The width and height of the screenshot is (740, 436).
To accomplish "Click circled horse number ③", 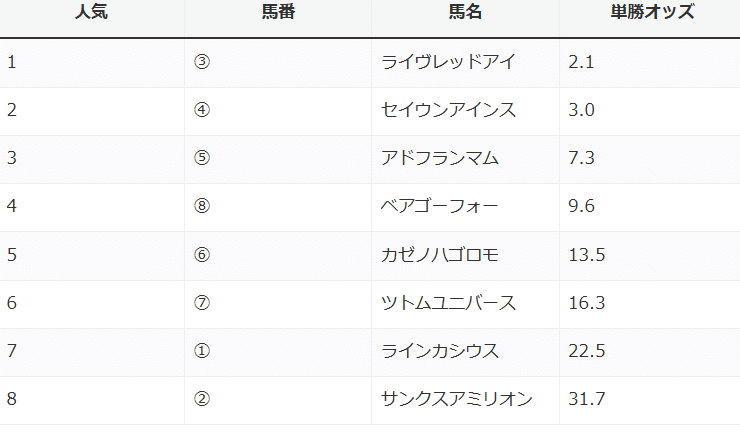I will (201, 62).
